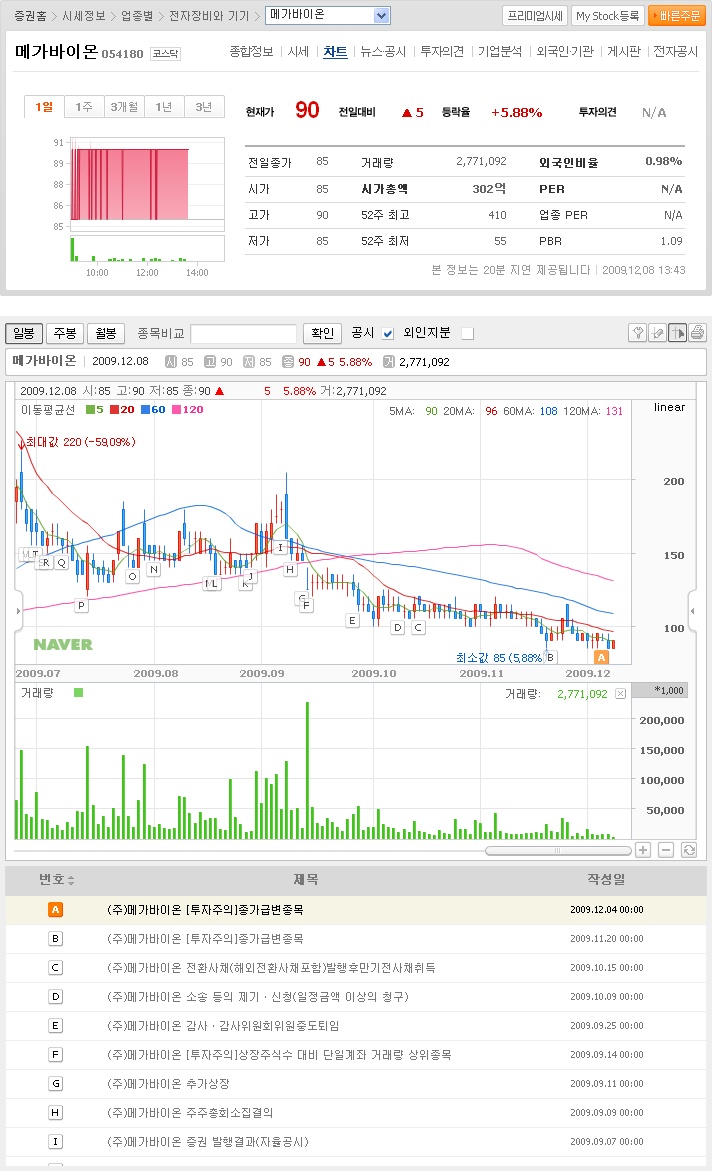
Task: Click the B icon in list row
Action: [55, 939]
